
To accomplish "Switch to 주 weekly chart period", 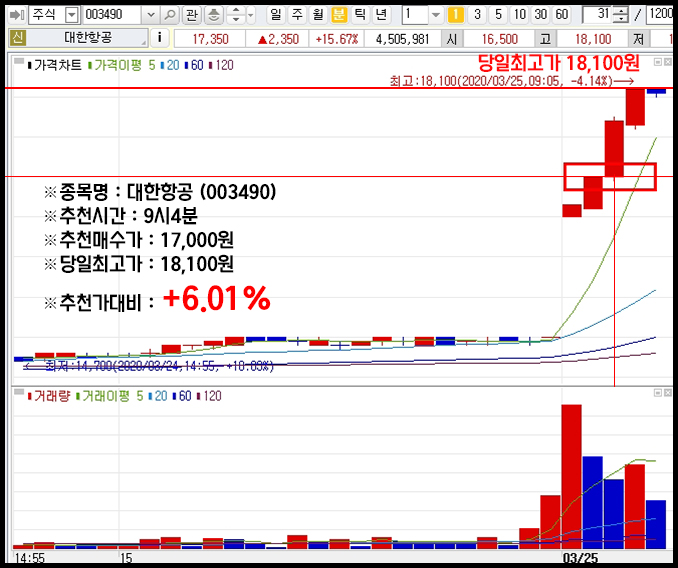I will pos(297,15).
